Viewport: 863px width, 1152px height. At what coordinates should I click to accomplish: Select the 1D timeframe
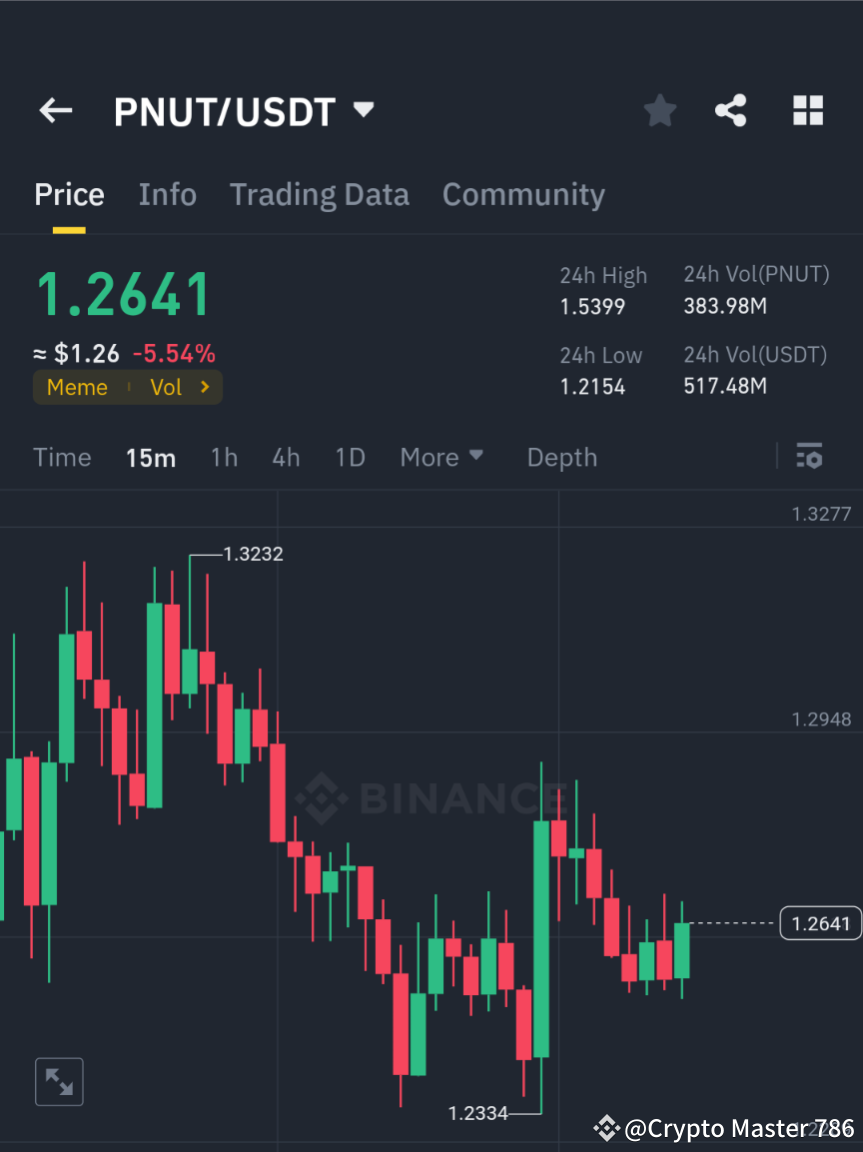click(x=350, y=457)
